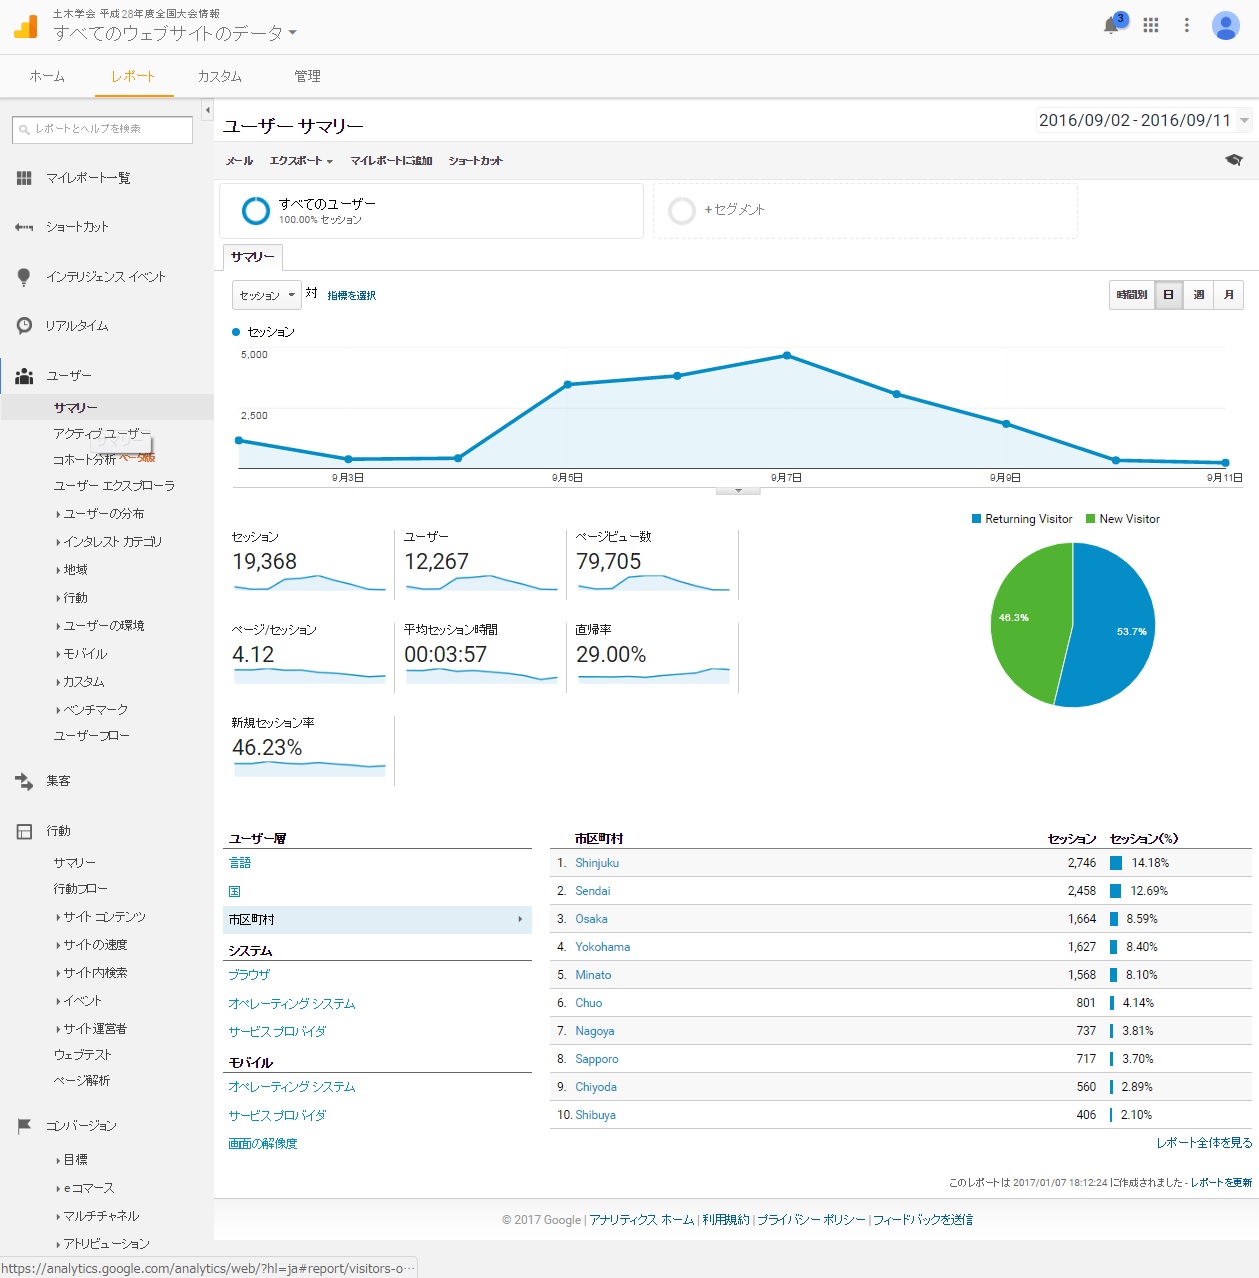1259x1278 pixels.
Task: Click the 集客 acquisition icon
Action: click(x=24, y=781)
